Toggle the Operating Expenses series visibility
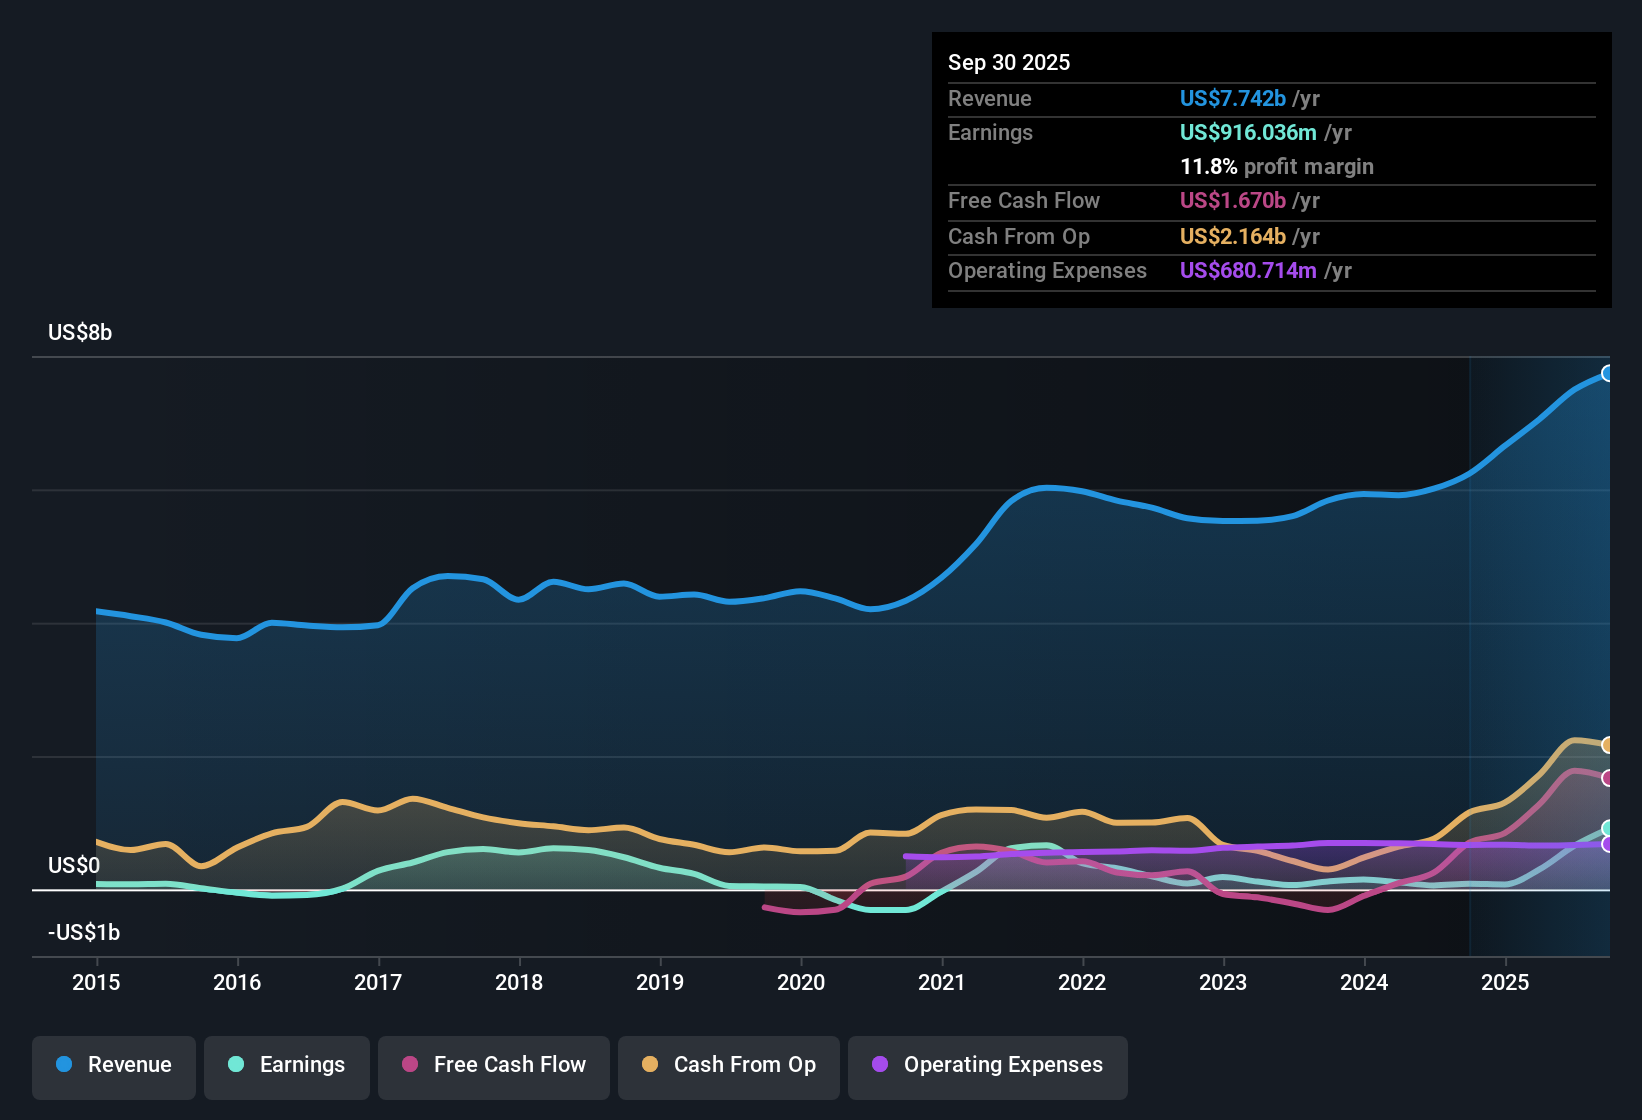The width and height of the screenshot is (1642, 1120). coord(987,1065)
